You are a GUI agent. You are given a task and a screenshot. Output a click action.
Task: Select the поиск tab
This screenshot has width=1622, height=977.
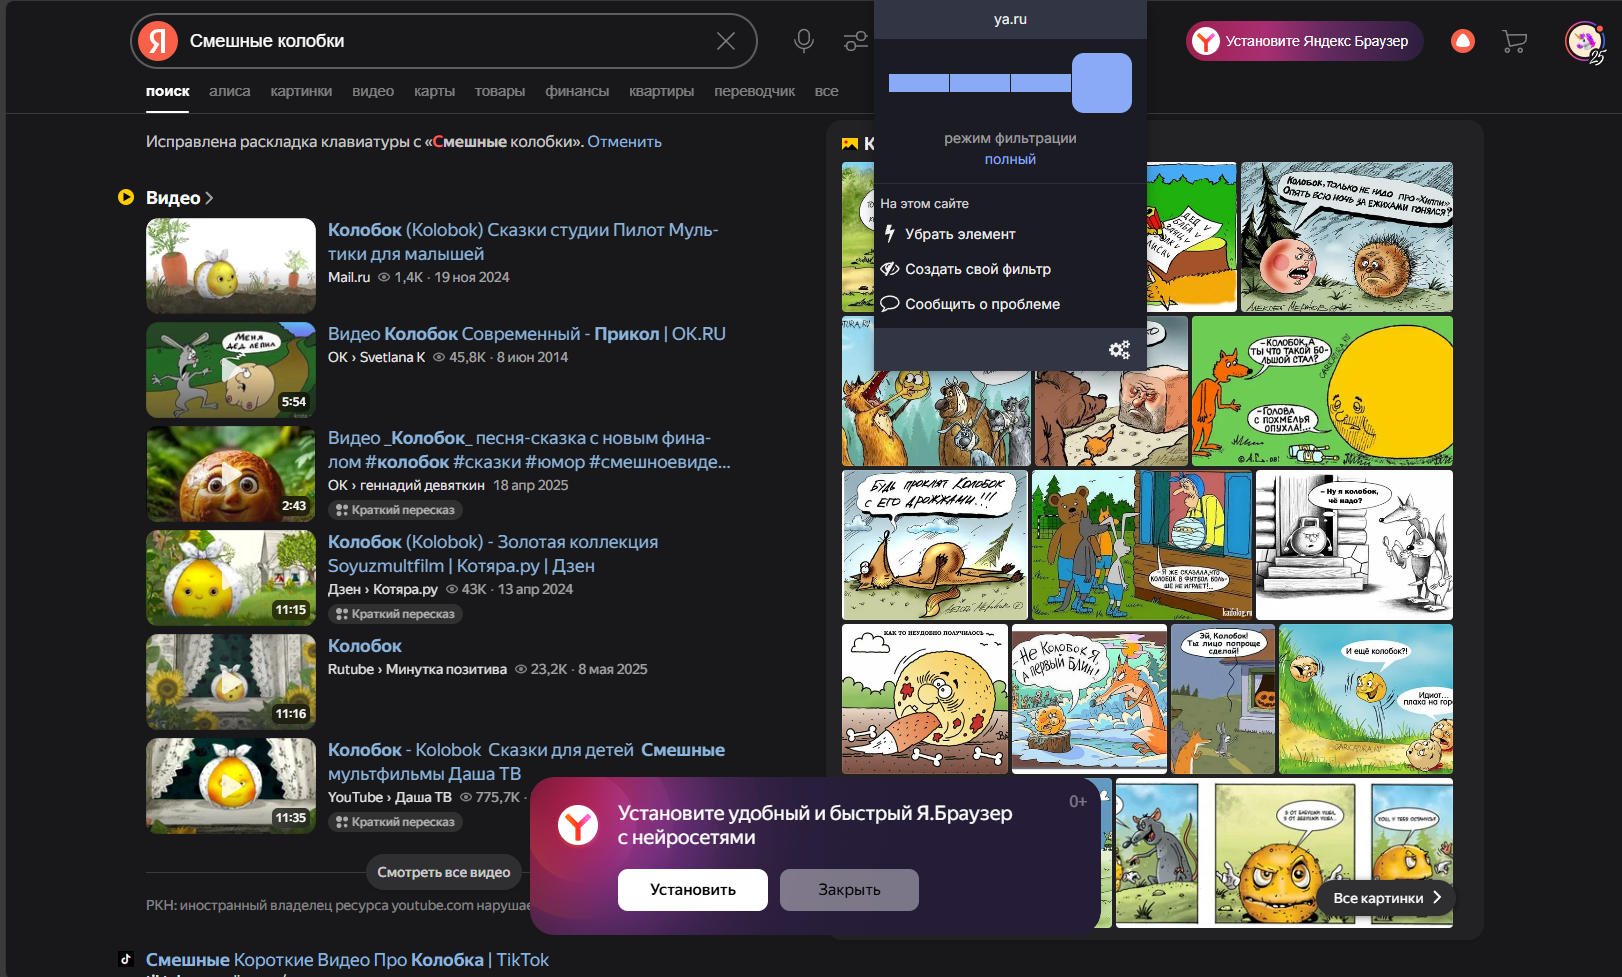(168, 91)
